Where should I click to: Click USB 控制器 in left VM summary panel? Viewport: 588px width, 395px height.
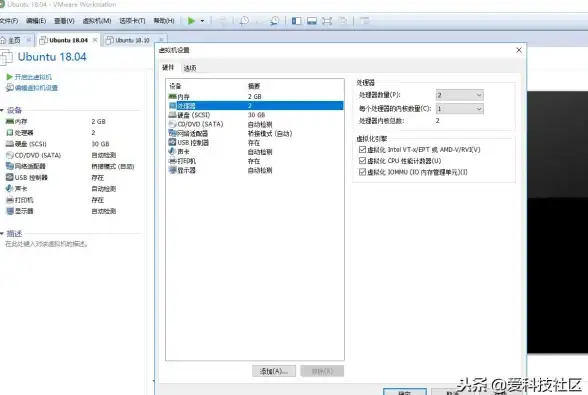[x=27, y=177]
